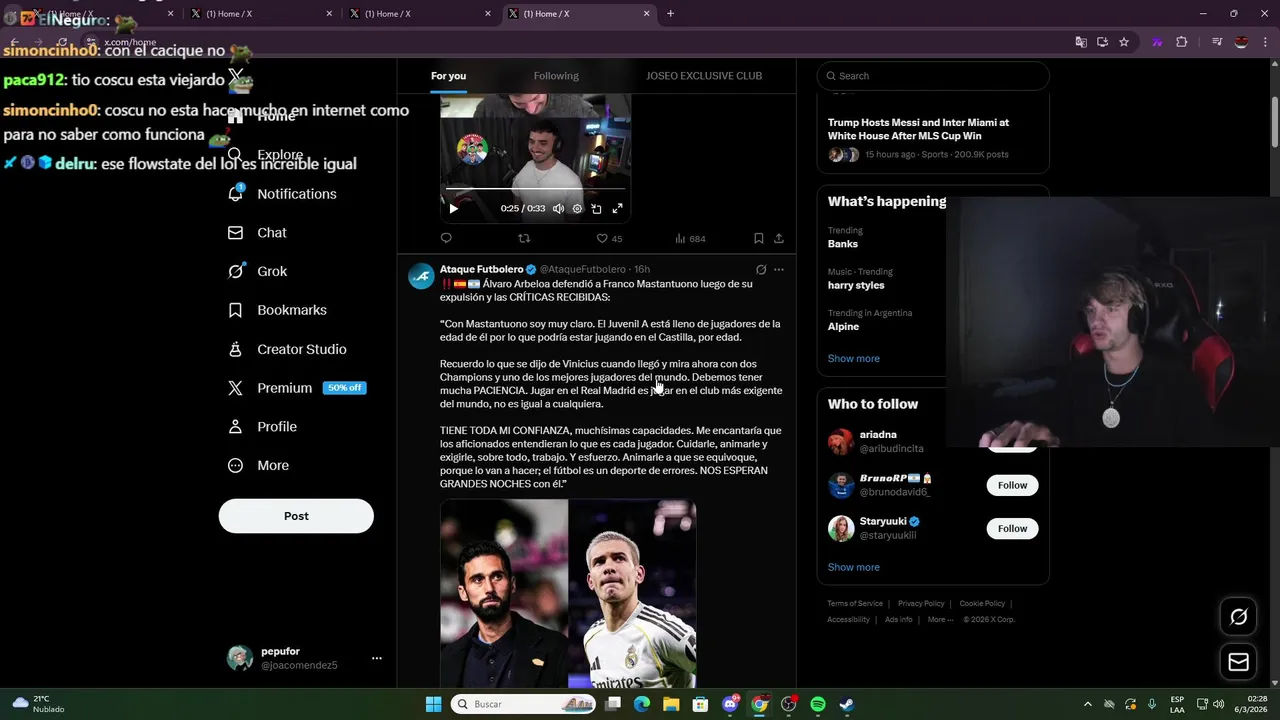Open the browser media controls icon
The height and width of the screenshot is (720, 1280).
1217,42
